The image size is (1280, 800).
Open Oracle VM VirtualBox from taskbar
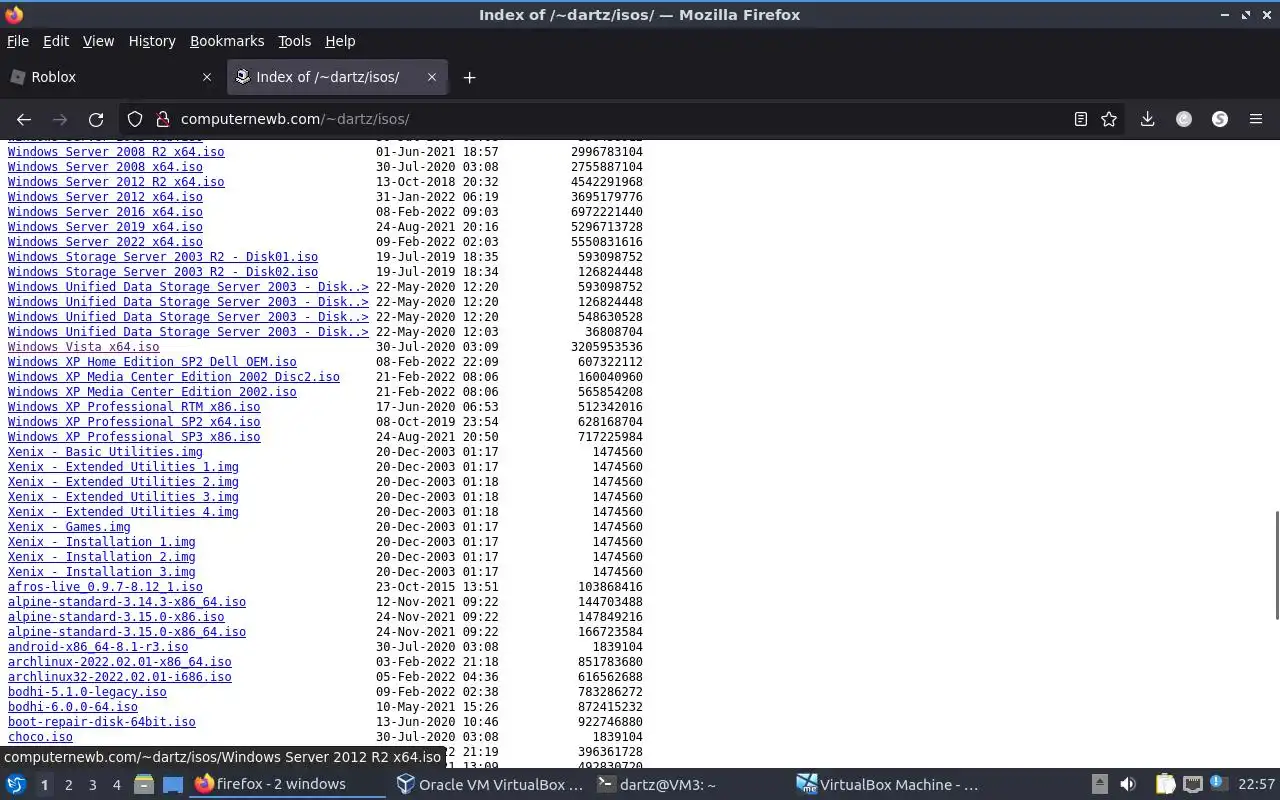(490, 784)
